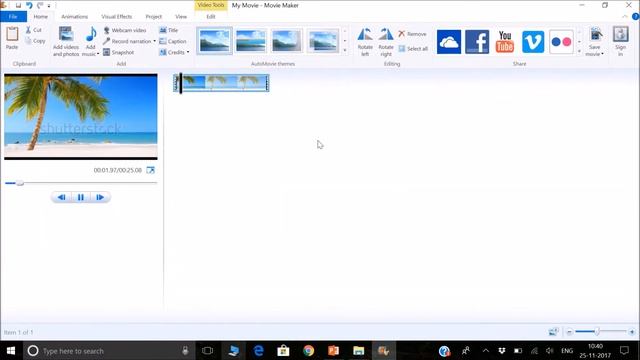
Task: Open the File menu
Action: tap(13, 17)
